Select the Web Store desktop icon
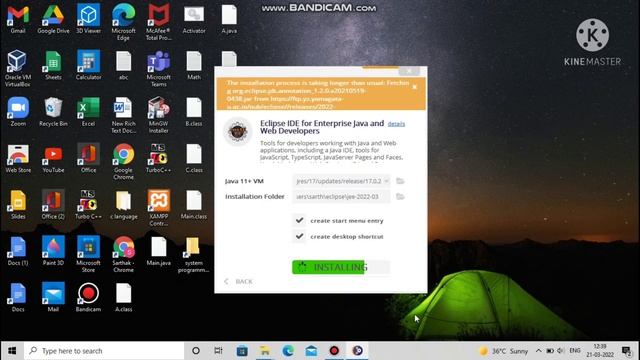This screenshot has height=360, width=640. [18, 158]
